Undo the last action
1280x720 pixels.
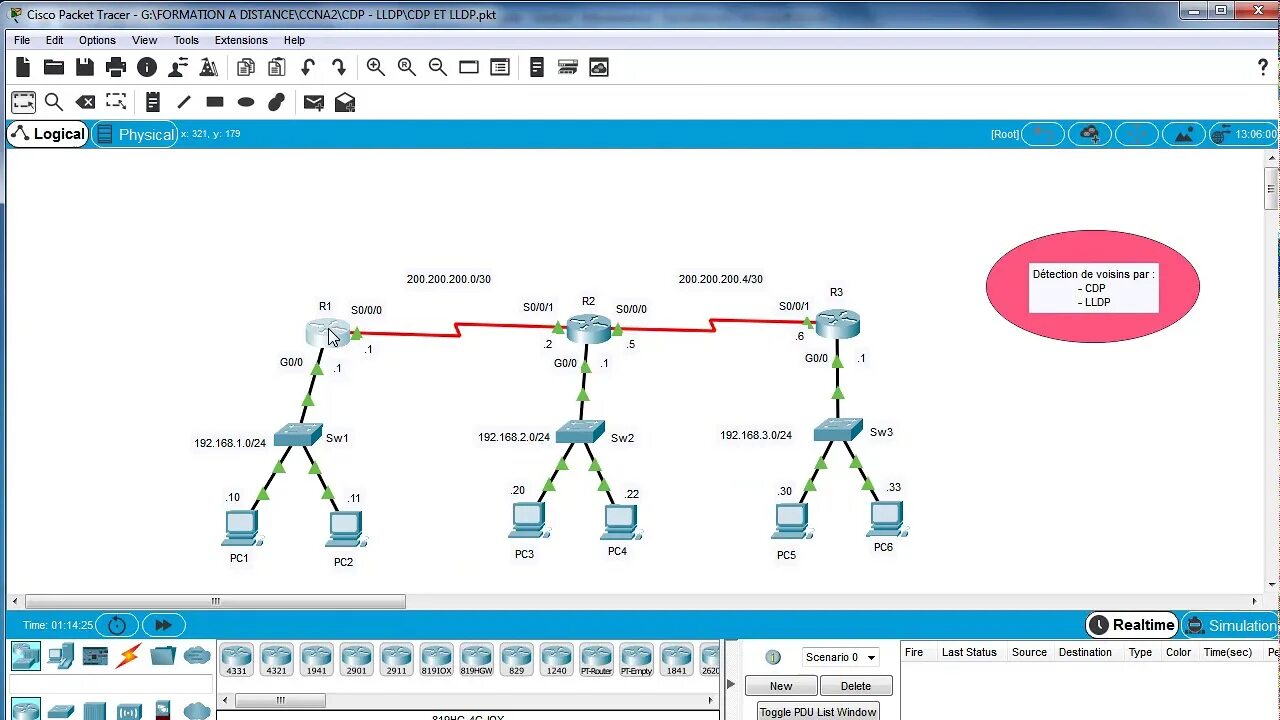coord(308,67)
